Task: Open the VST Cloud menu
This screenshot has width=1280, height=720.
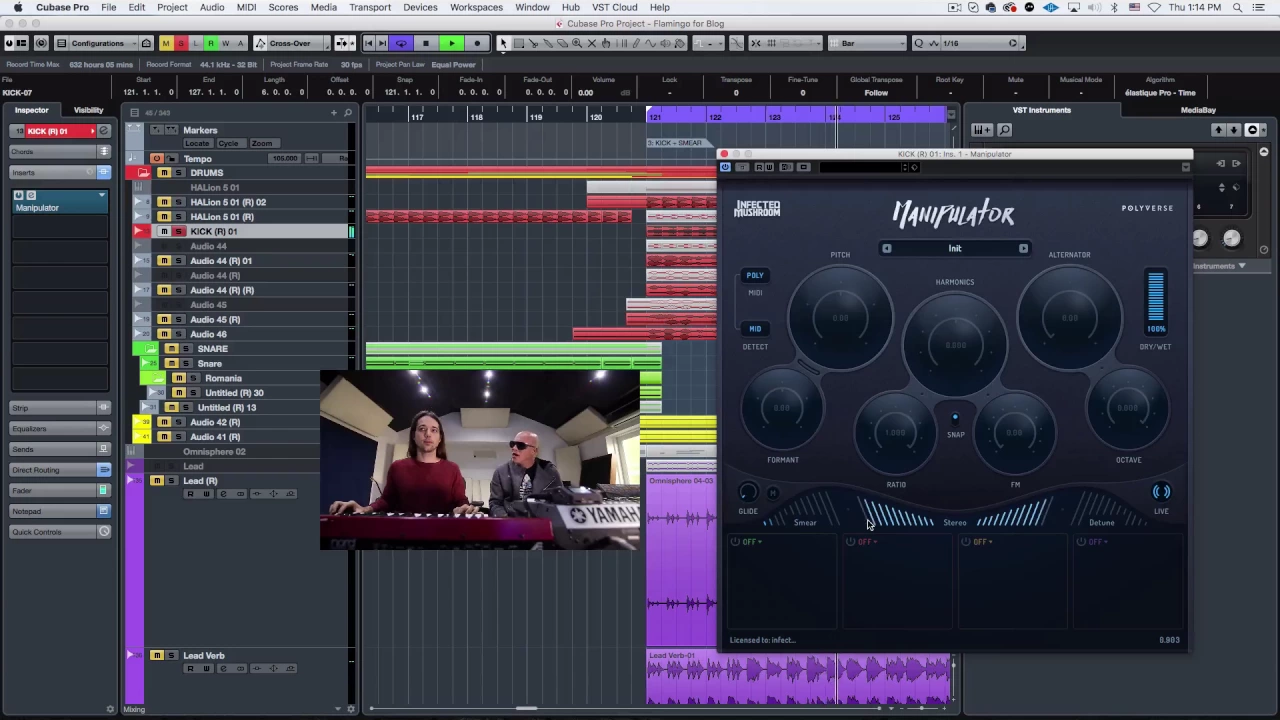Action: tap(615, 7)
